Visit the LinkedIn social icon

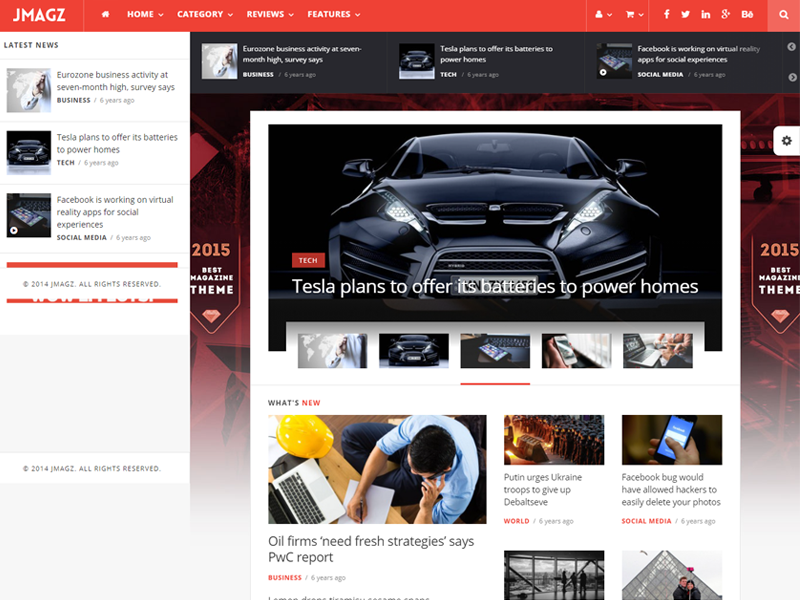[x=705, y=14]
